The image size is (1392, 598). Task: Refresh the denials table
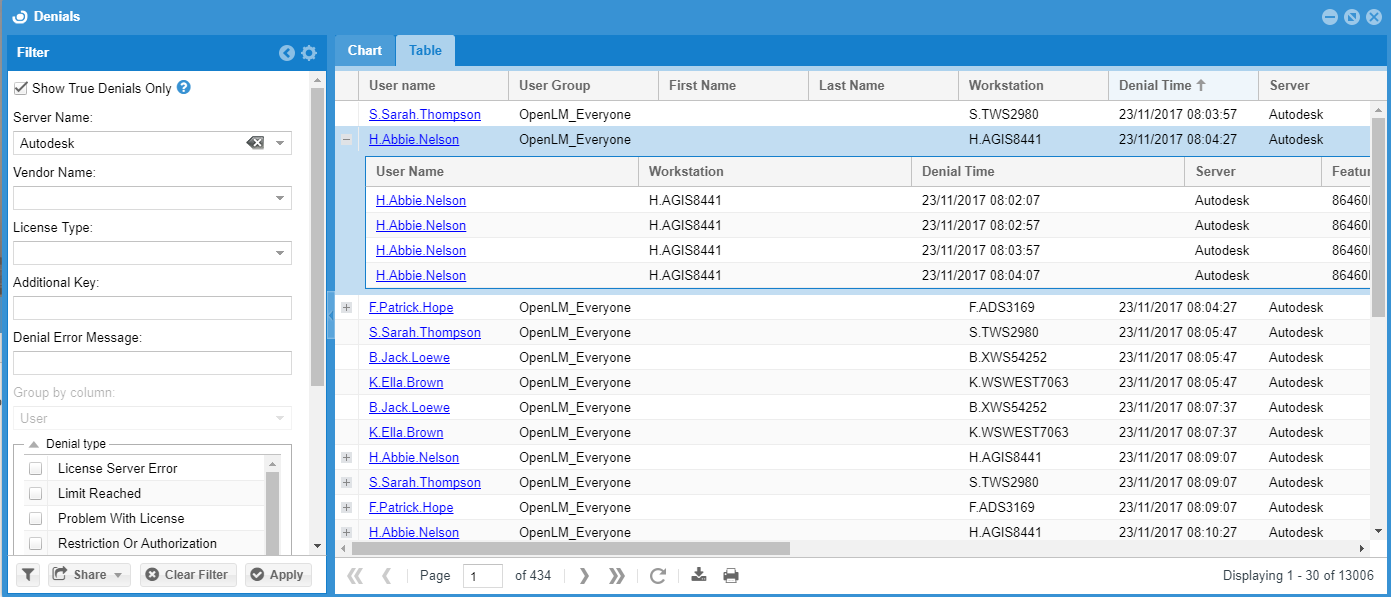point(658,576)
